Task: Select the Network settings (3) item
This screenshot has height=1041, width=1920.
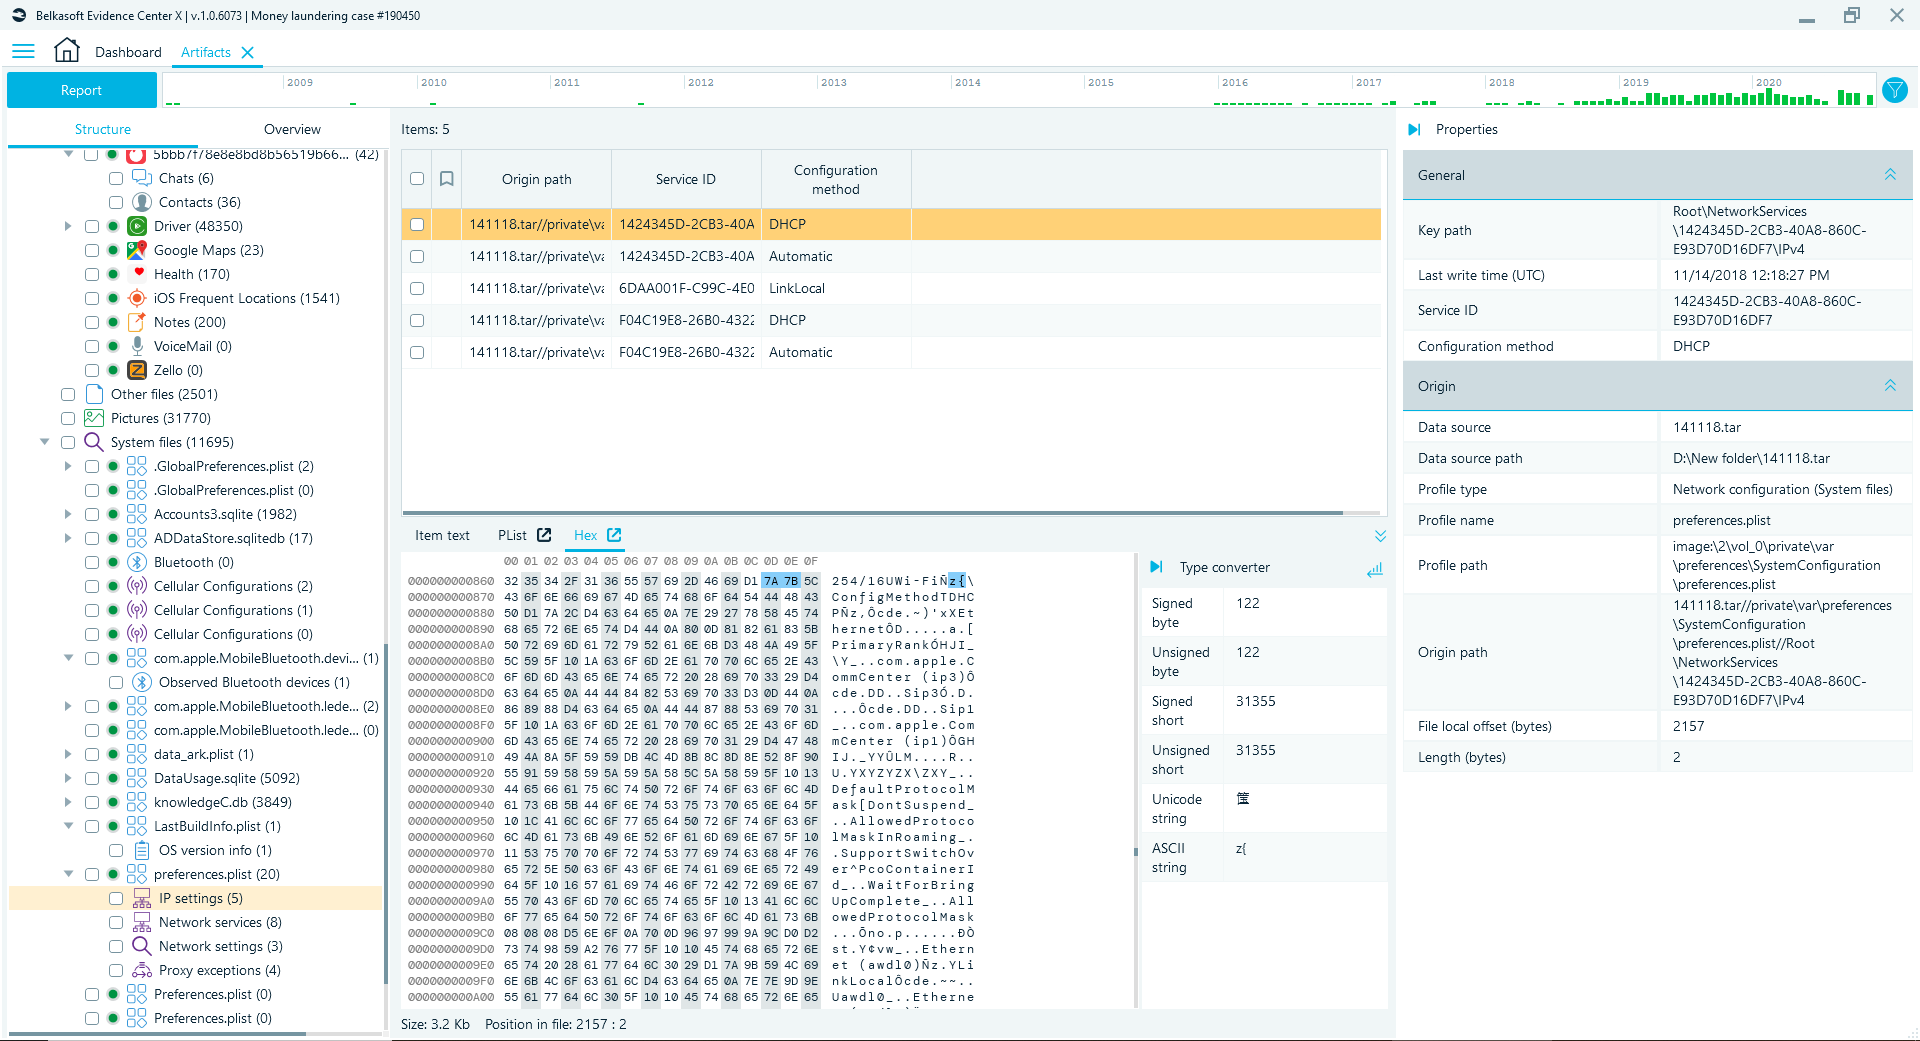Action: click(221, 946)
